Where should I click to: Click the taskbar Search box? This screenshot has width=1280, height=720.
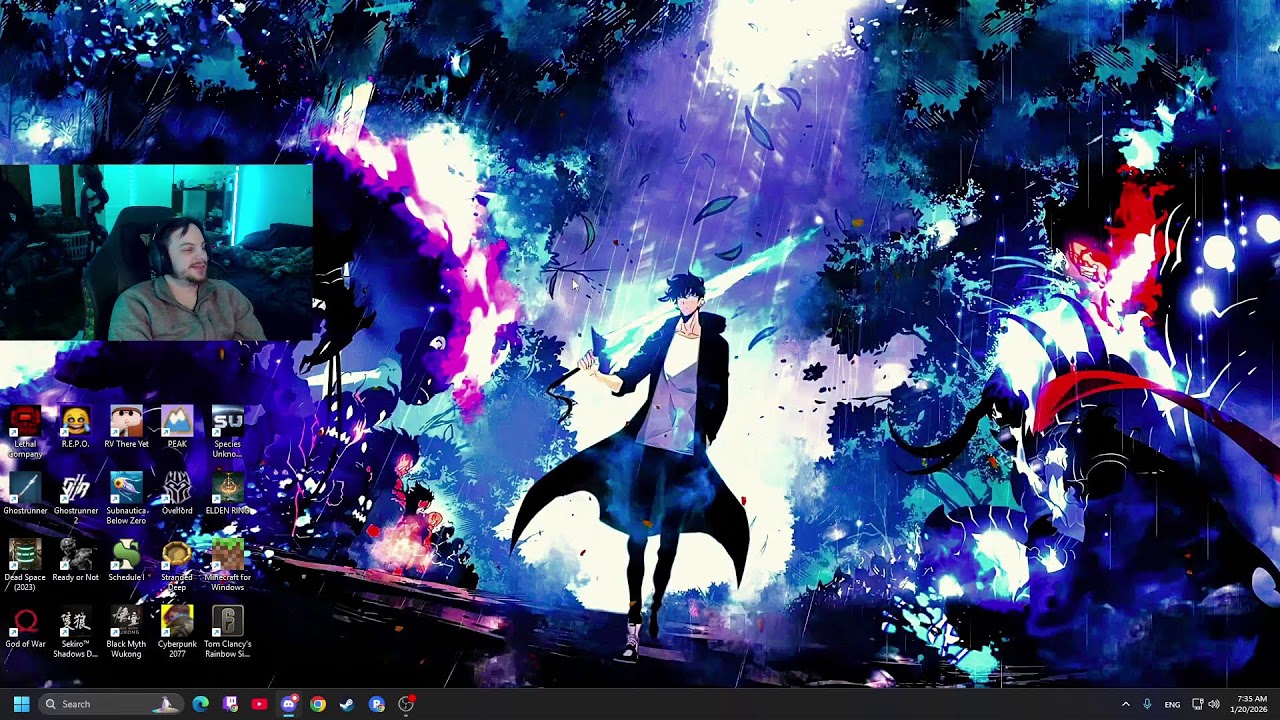tap(111, 704)
